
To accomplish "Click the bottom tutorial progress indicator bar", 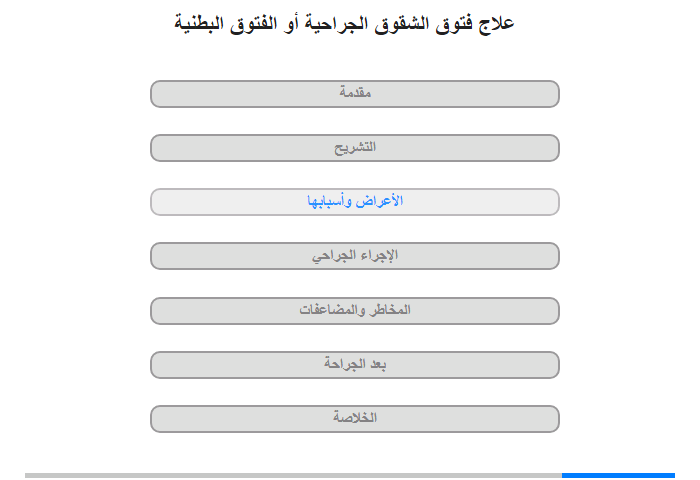I will pyautogui.click(x=350, y=475).
